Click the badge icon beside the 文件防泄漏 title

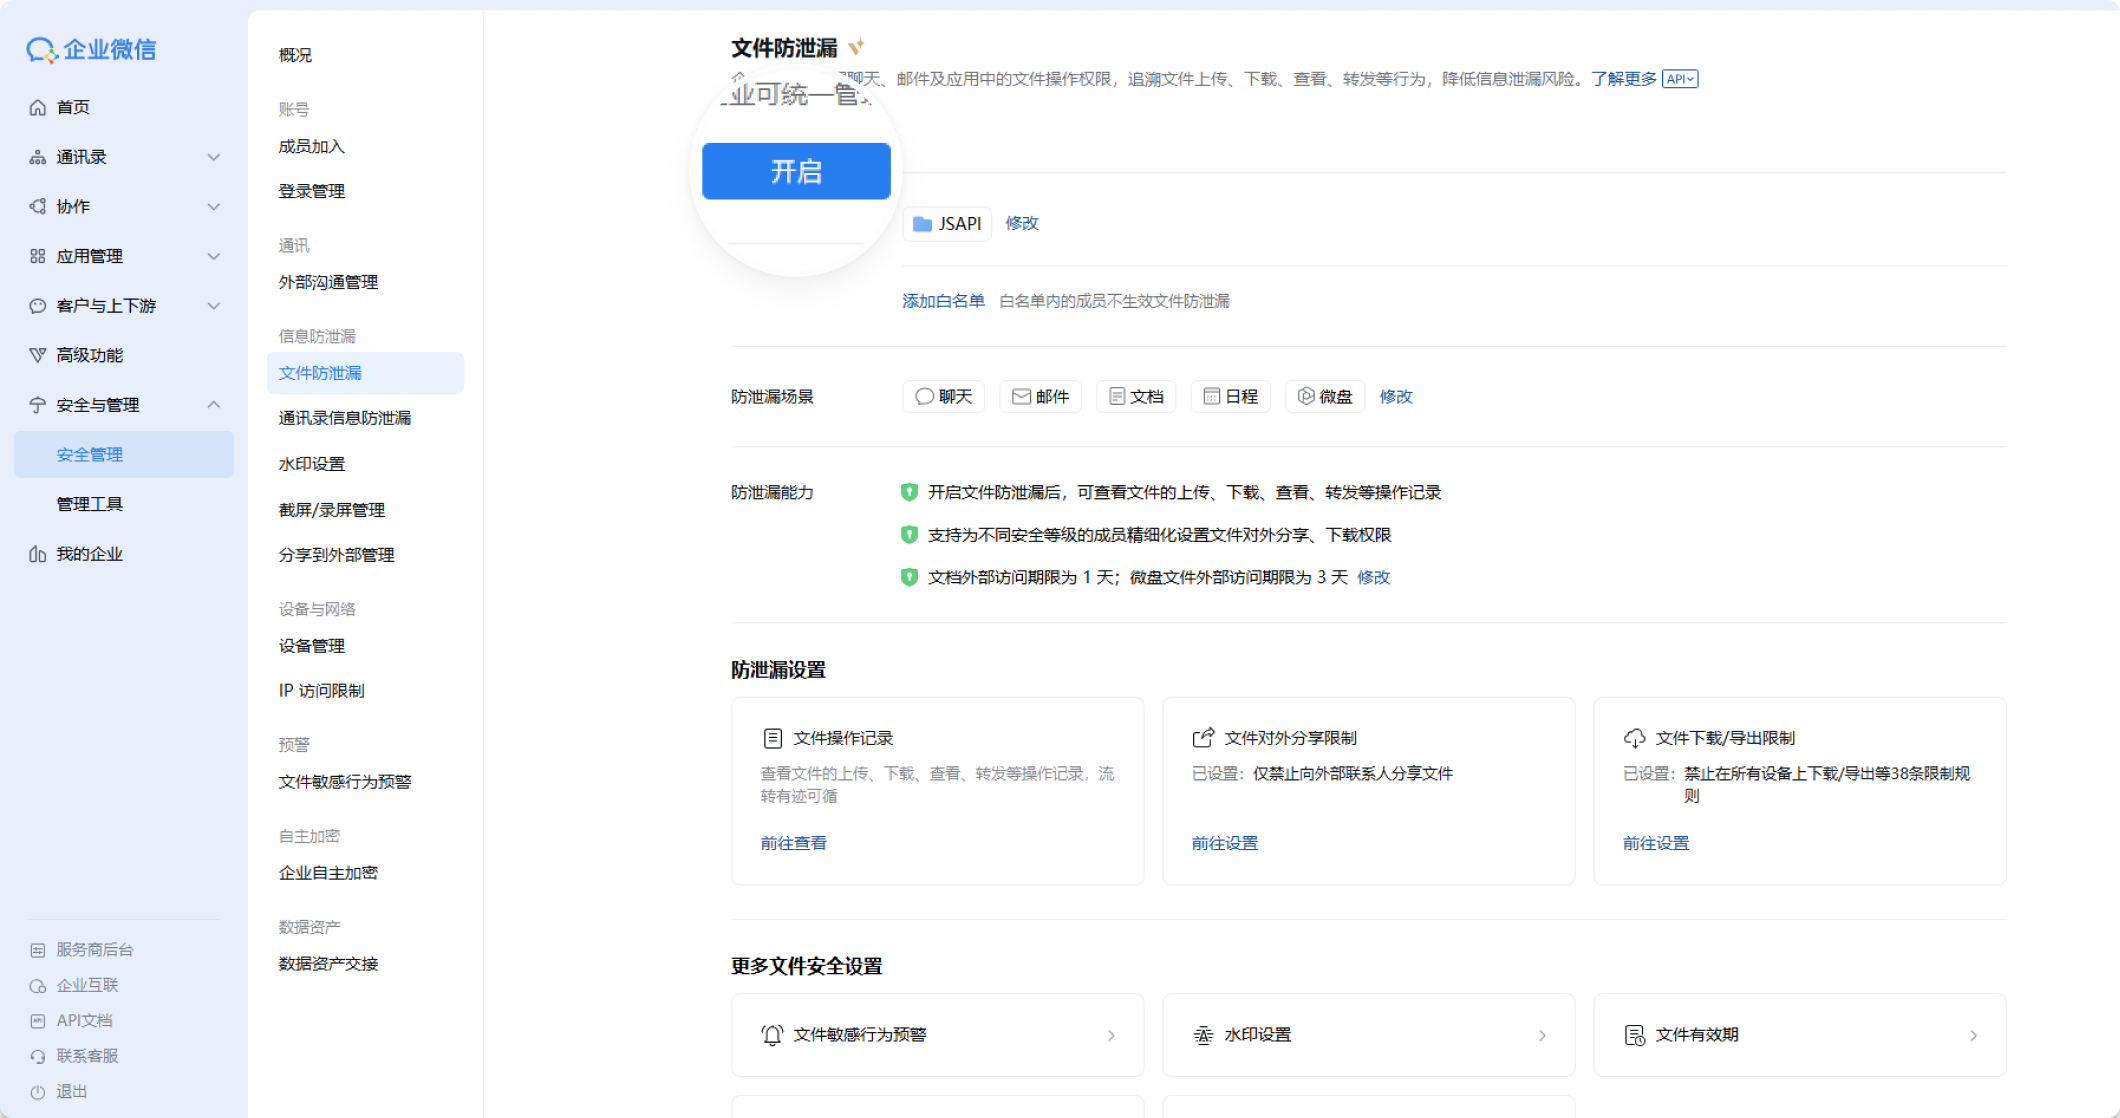(856, 47)
